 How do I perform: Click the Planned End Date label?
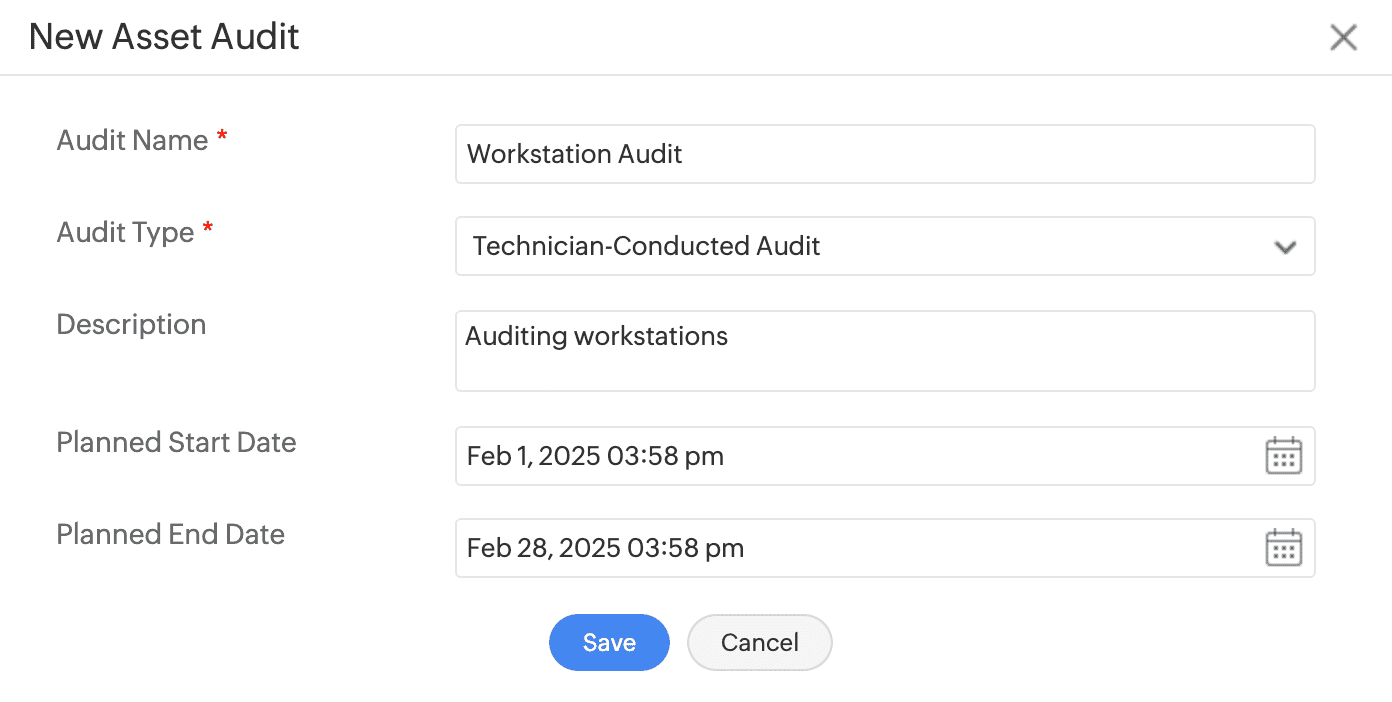(170, 534)
